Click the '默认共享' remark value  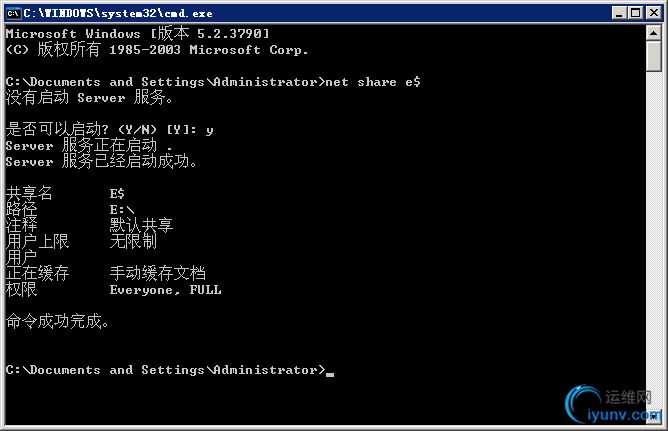[x=141, y=225]
